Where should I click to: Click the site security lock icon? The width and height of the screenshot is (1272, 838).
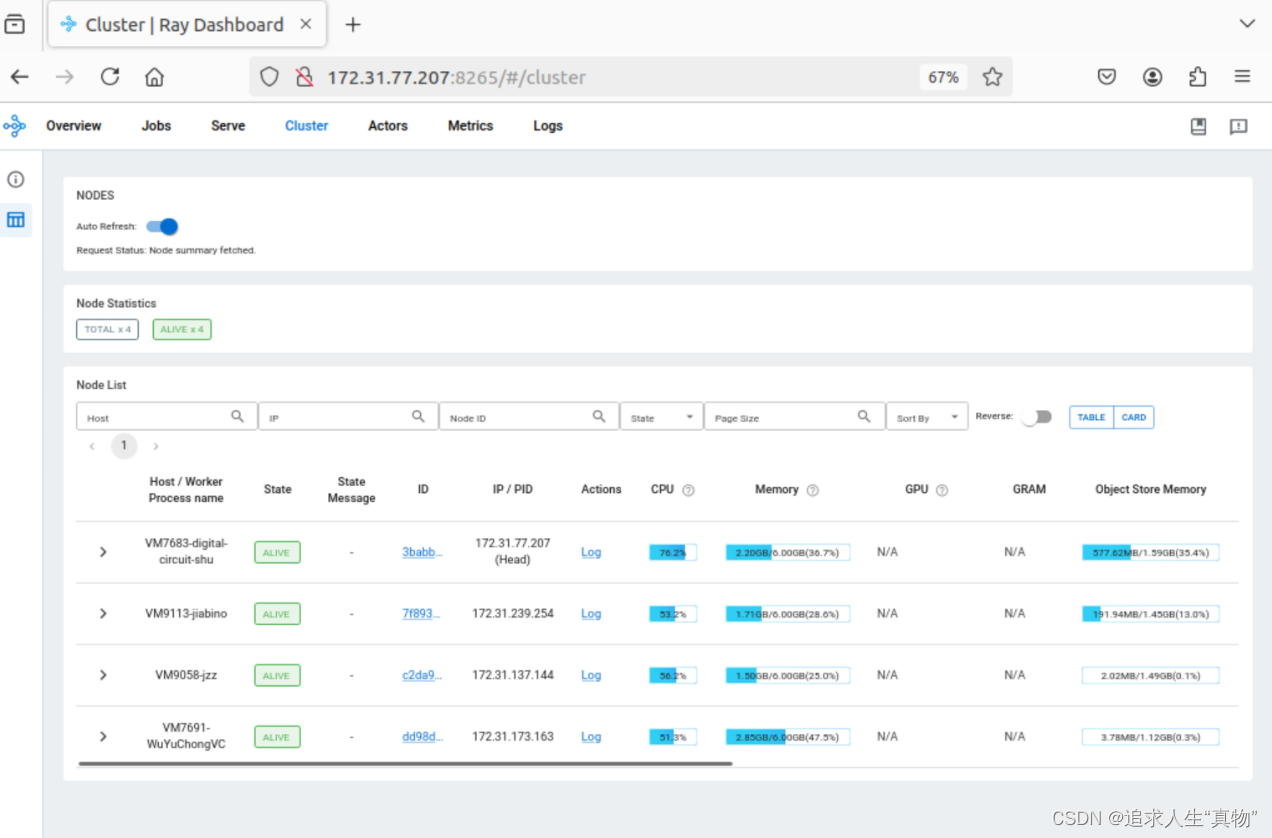(304, 77)
